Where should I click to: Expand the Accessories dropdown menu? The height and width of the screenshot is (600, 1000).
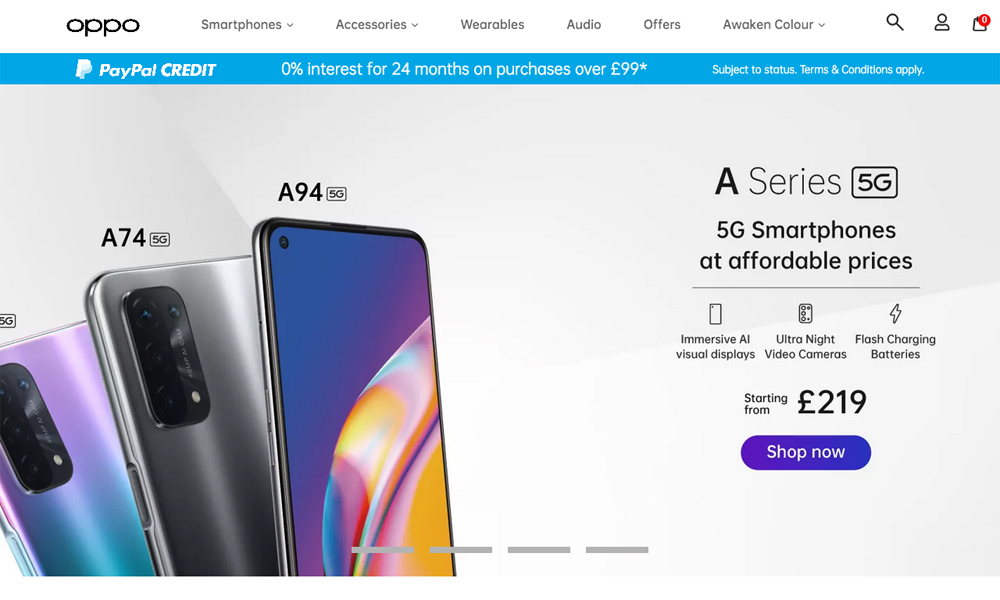click(x=377, y=25)
